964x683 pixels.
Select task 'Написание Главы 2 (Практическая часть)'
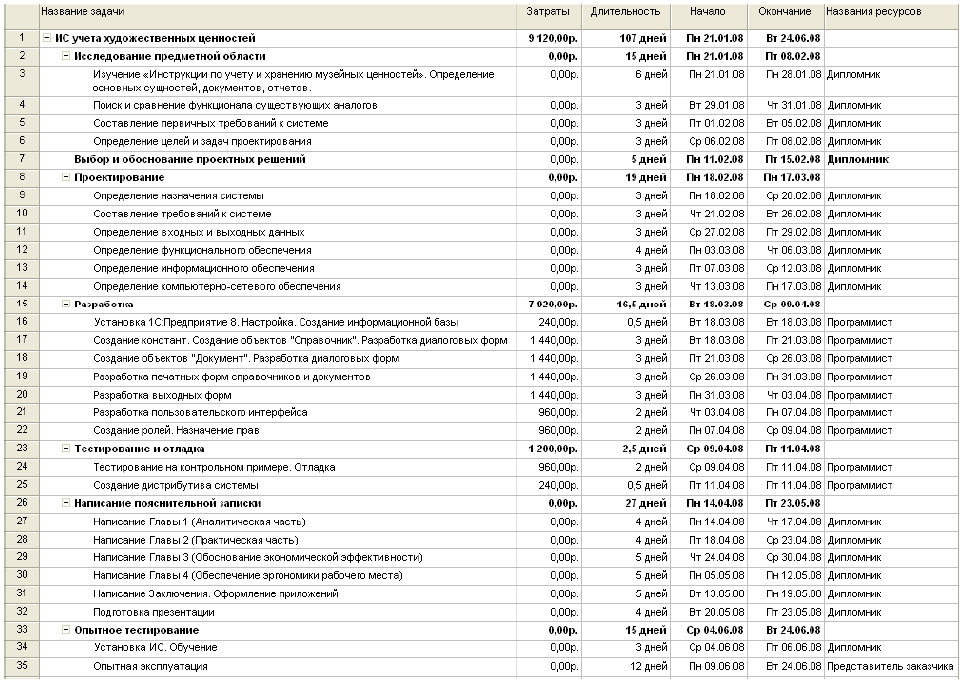[x=196, y=540]
